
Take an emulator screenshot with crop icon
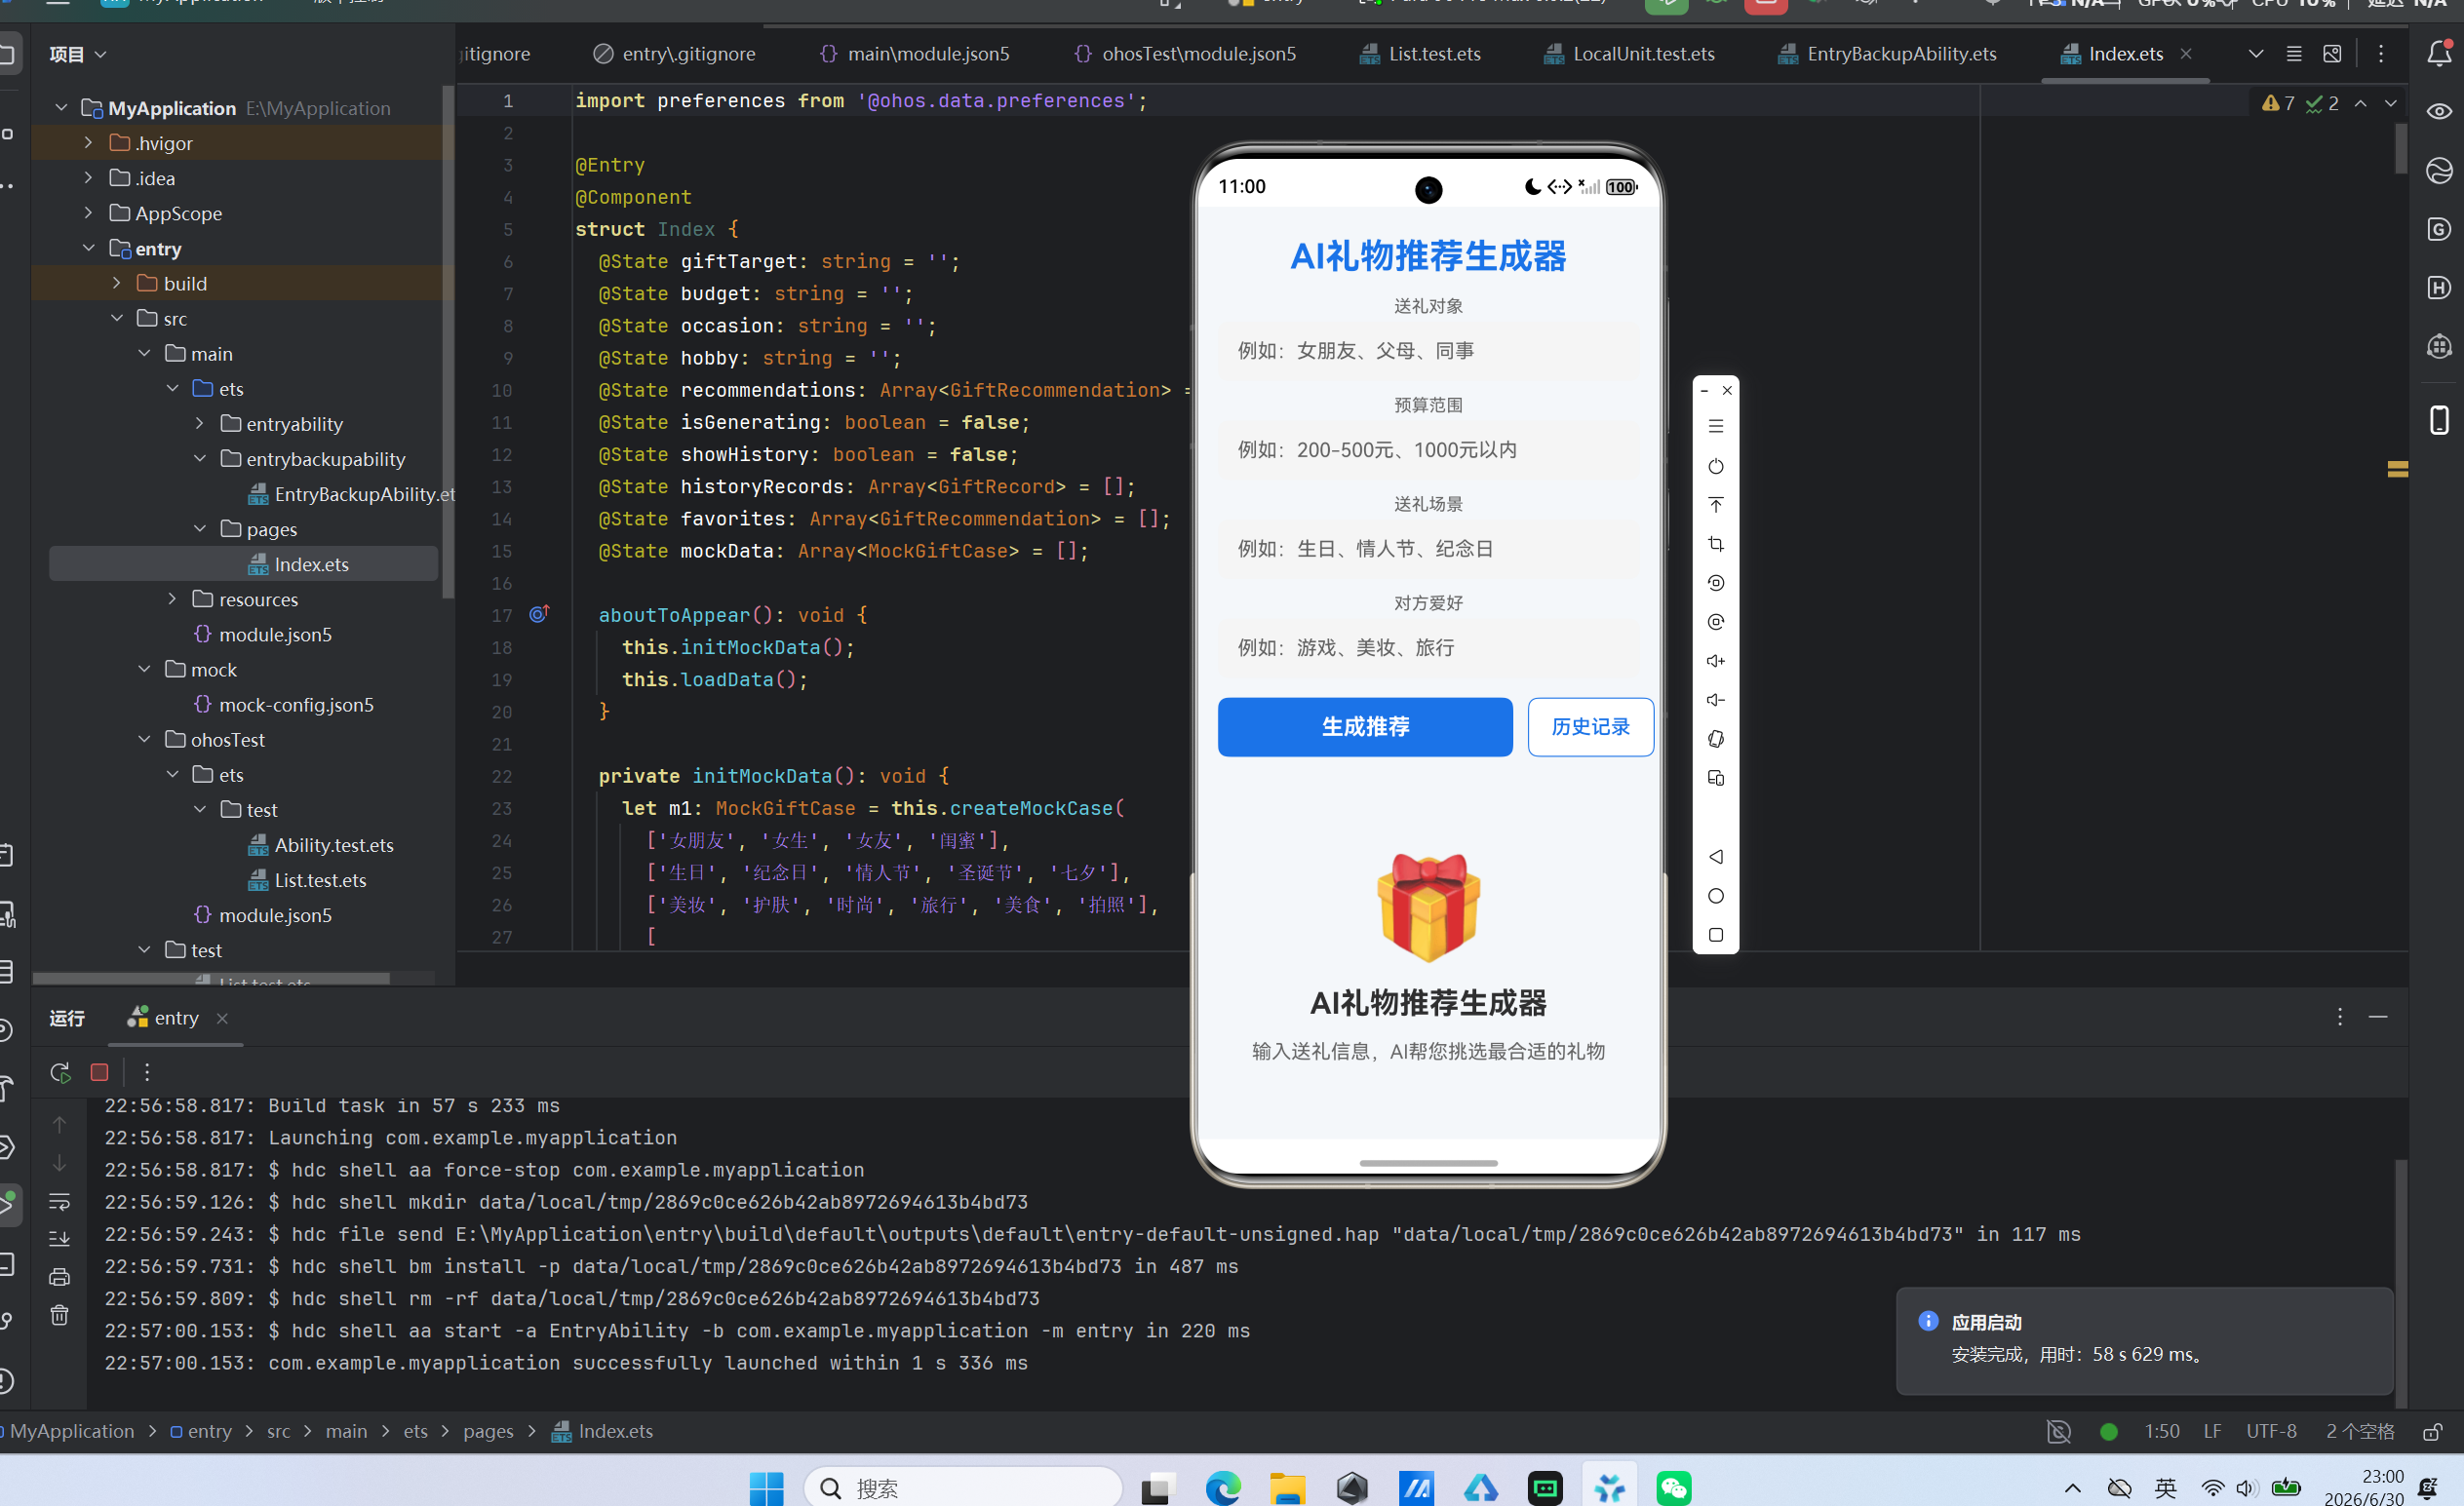1716,544
